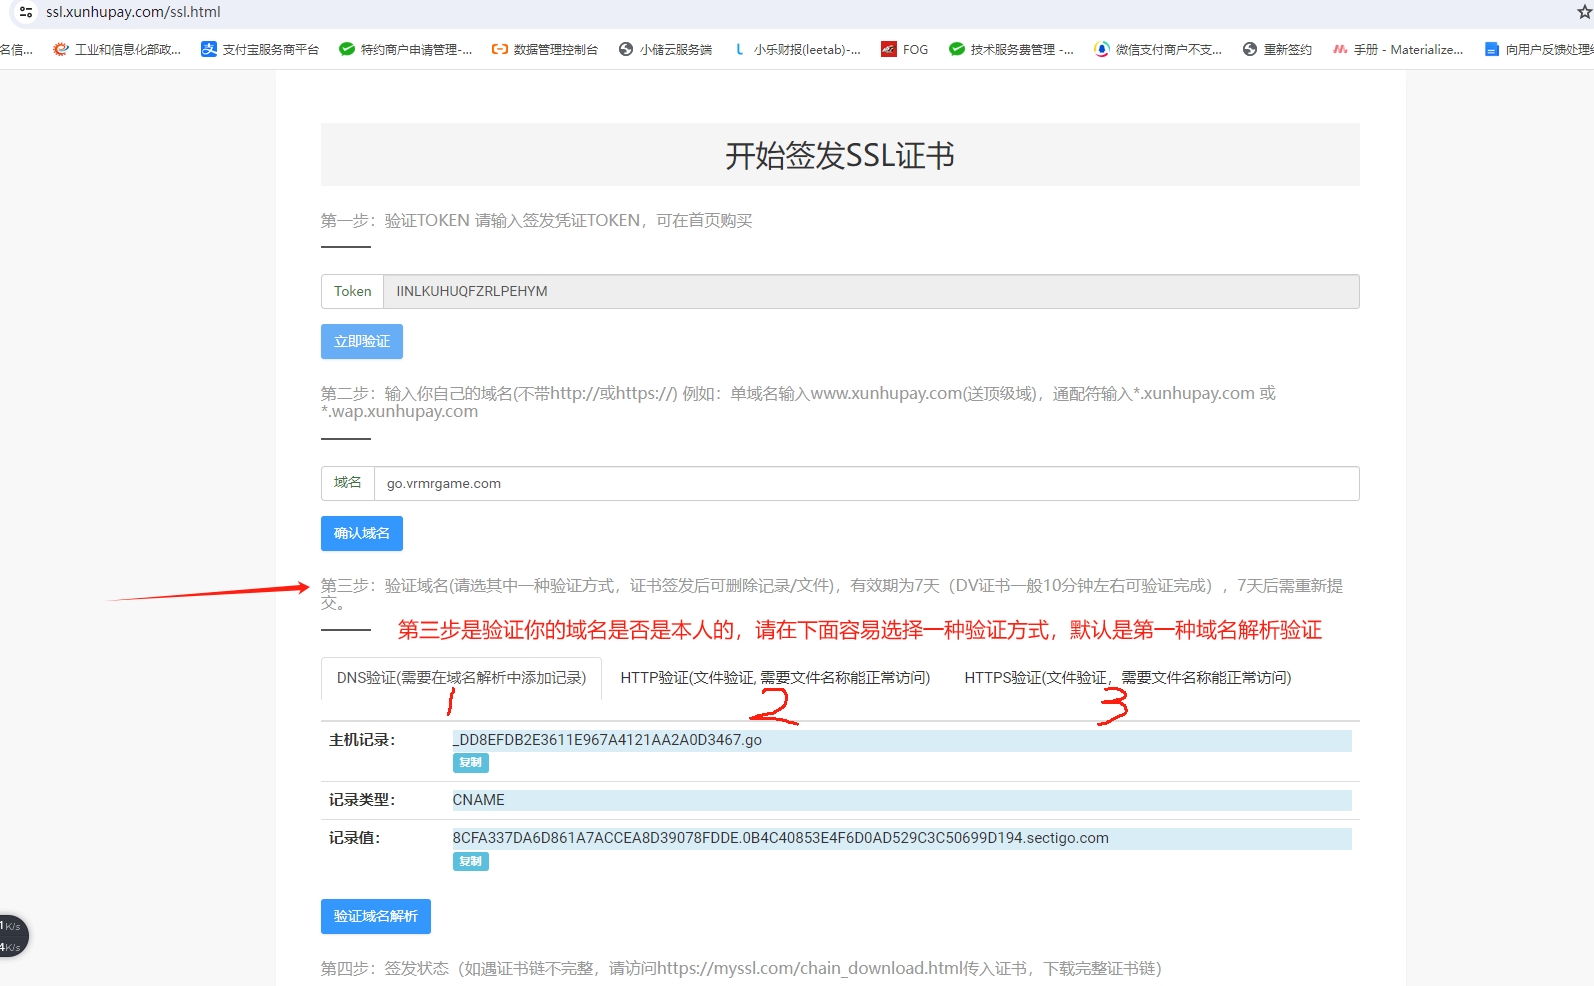Click the 域名 input field
The width and height of the screenshot is (1594, 986).
(x=866, y=484)
